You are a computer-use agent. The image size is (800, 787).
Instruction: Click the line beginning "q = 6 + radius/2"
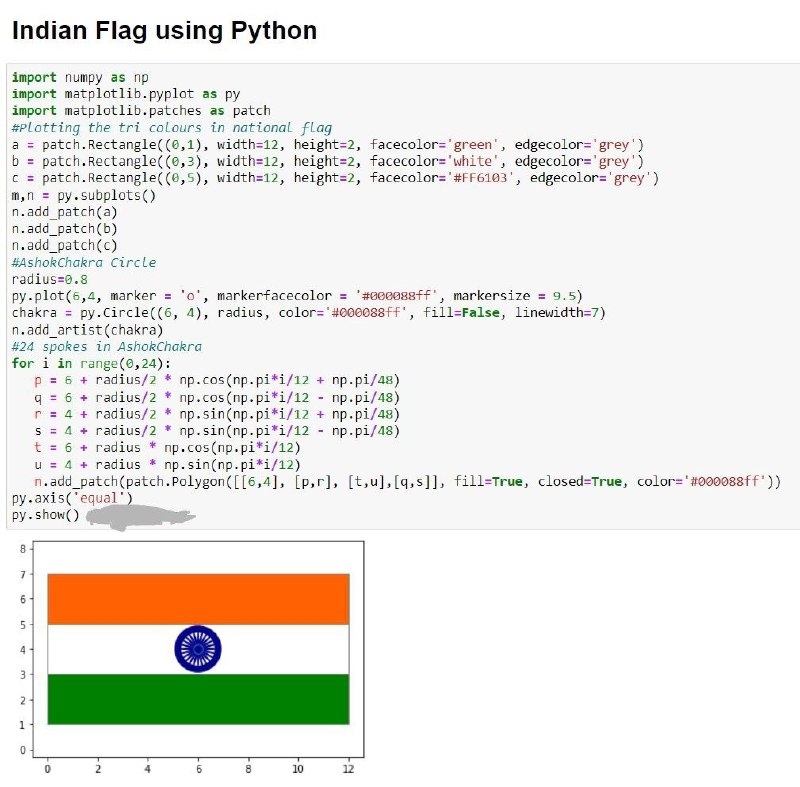point(217,397)
